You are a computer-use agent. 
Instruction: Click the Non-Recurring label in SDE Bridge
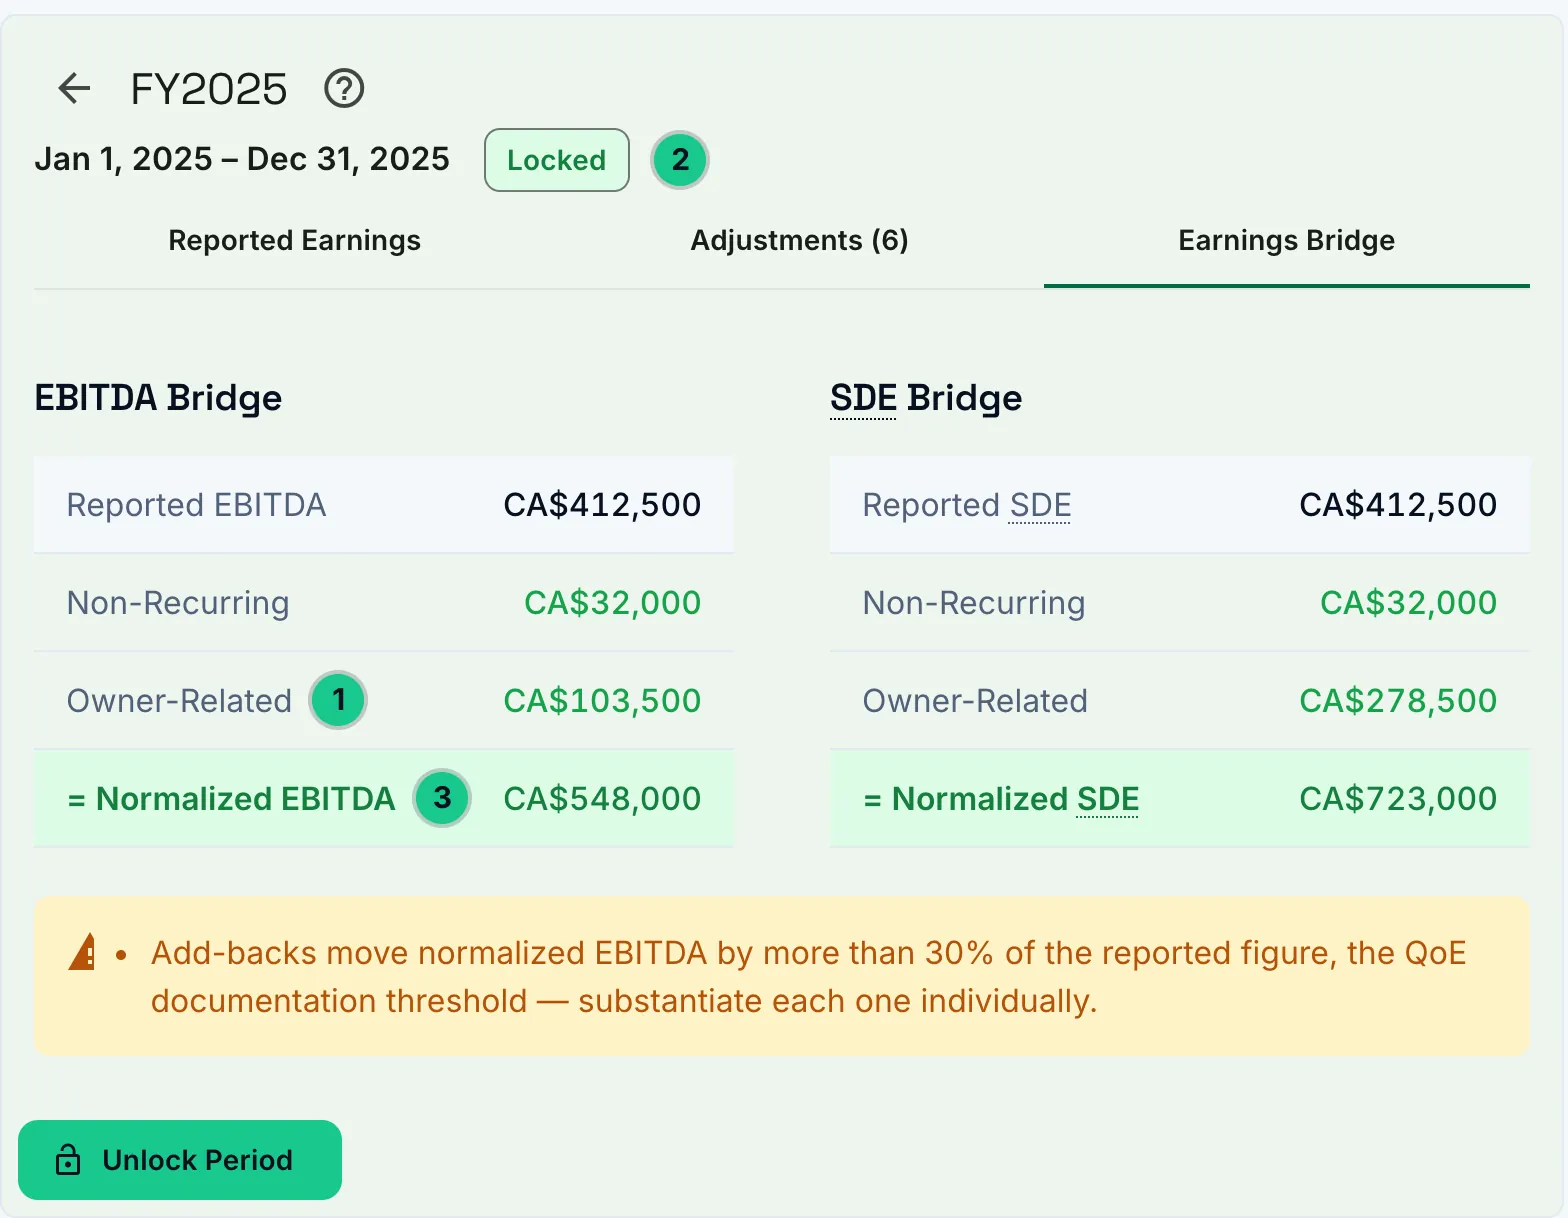974,603
